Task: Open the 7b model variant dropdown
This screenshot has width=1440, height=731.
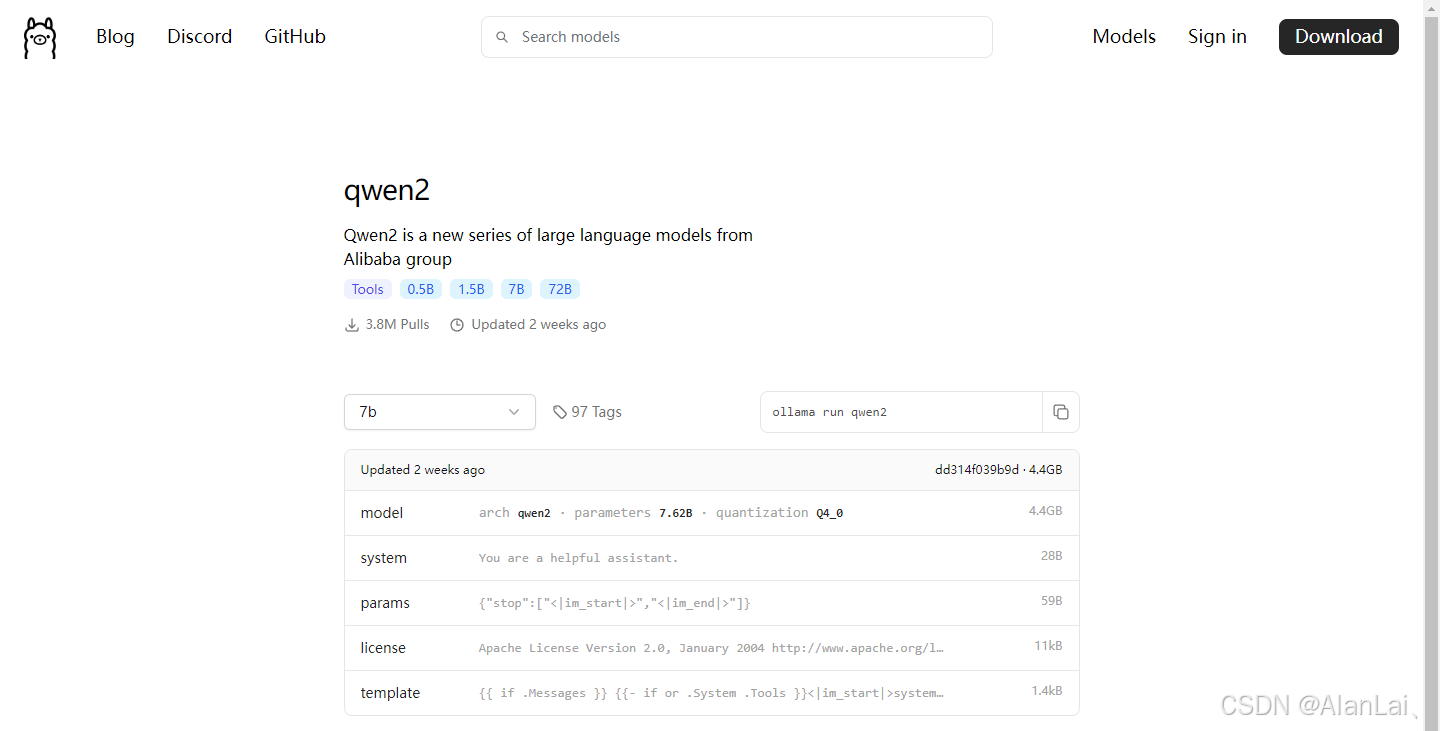Action: click(440, 411)
